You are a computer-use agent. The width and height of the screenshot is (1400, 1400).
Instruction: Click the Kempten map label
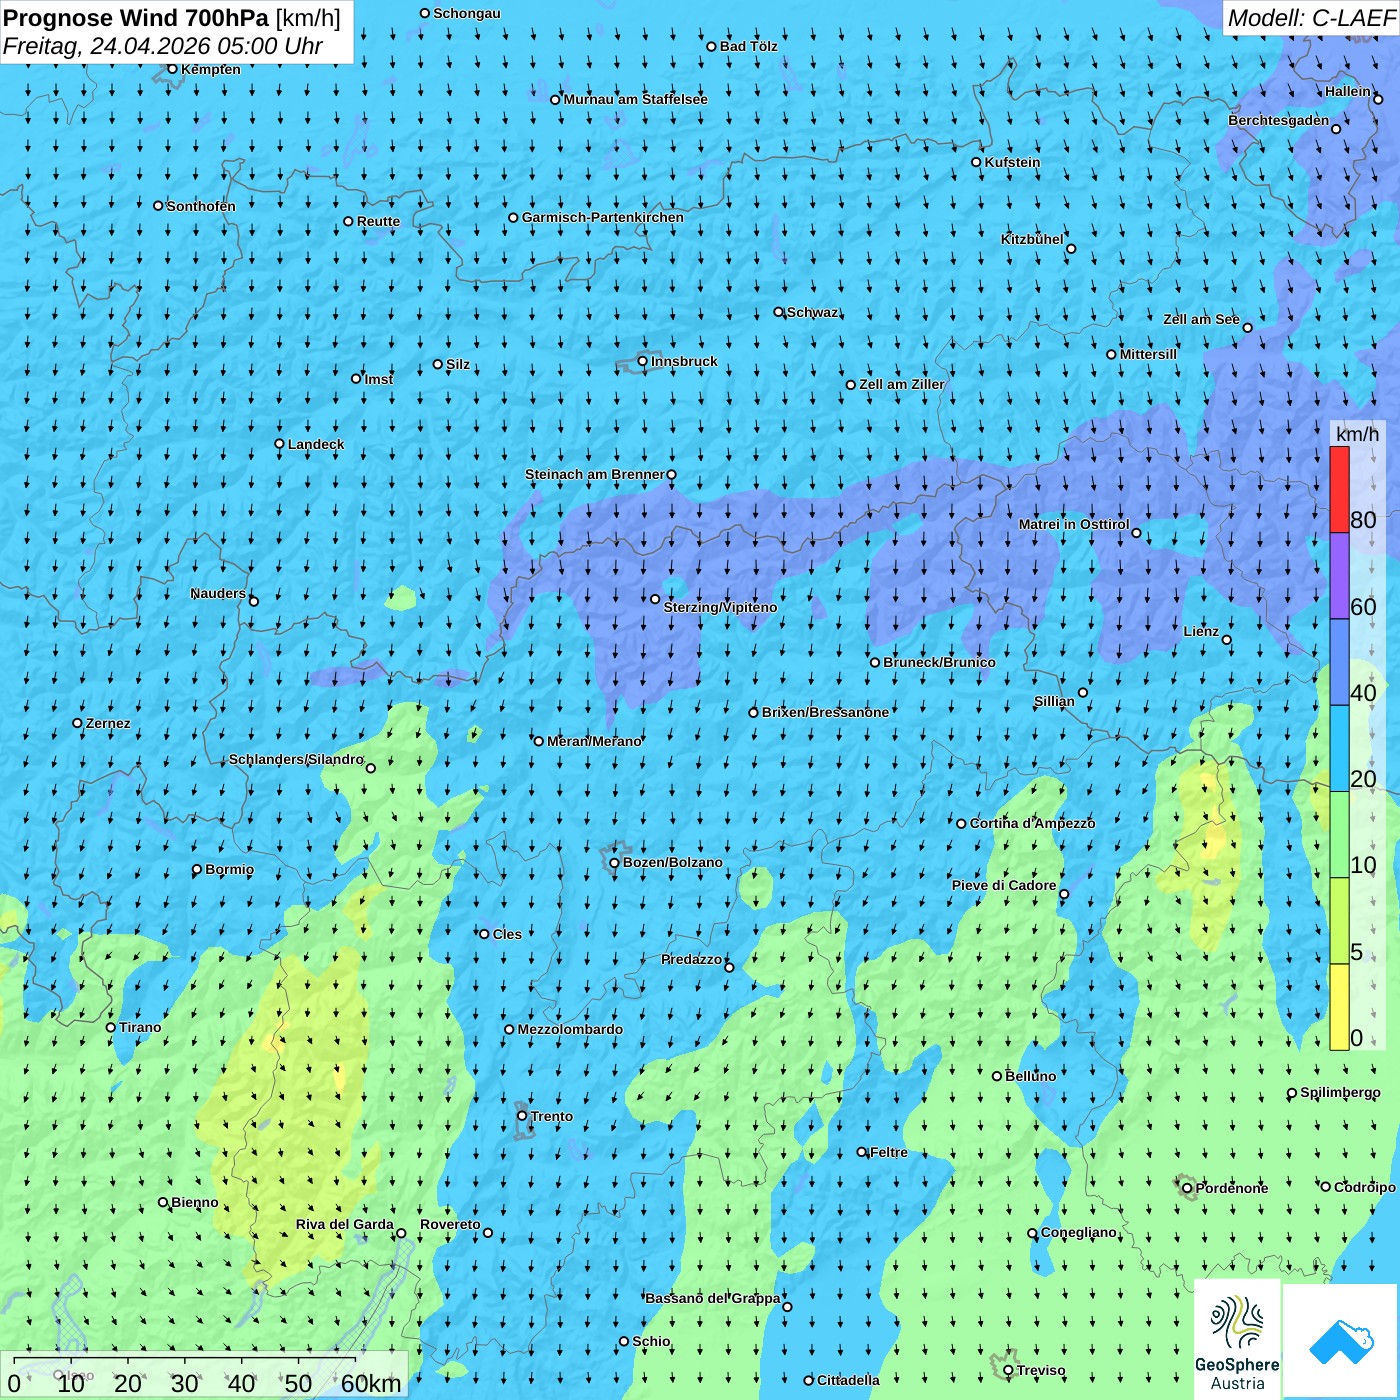pyautogui.click(x=210, y=69)
